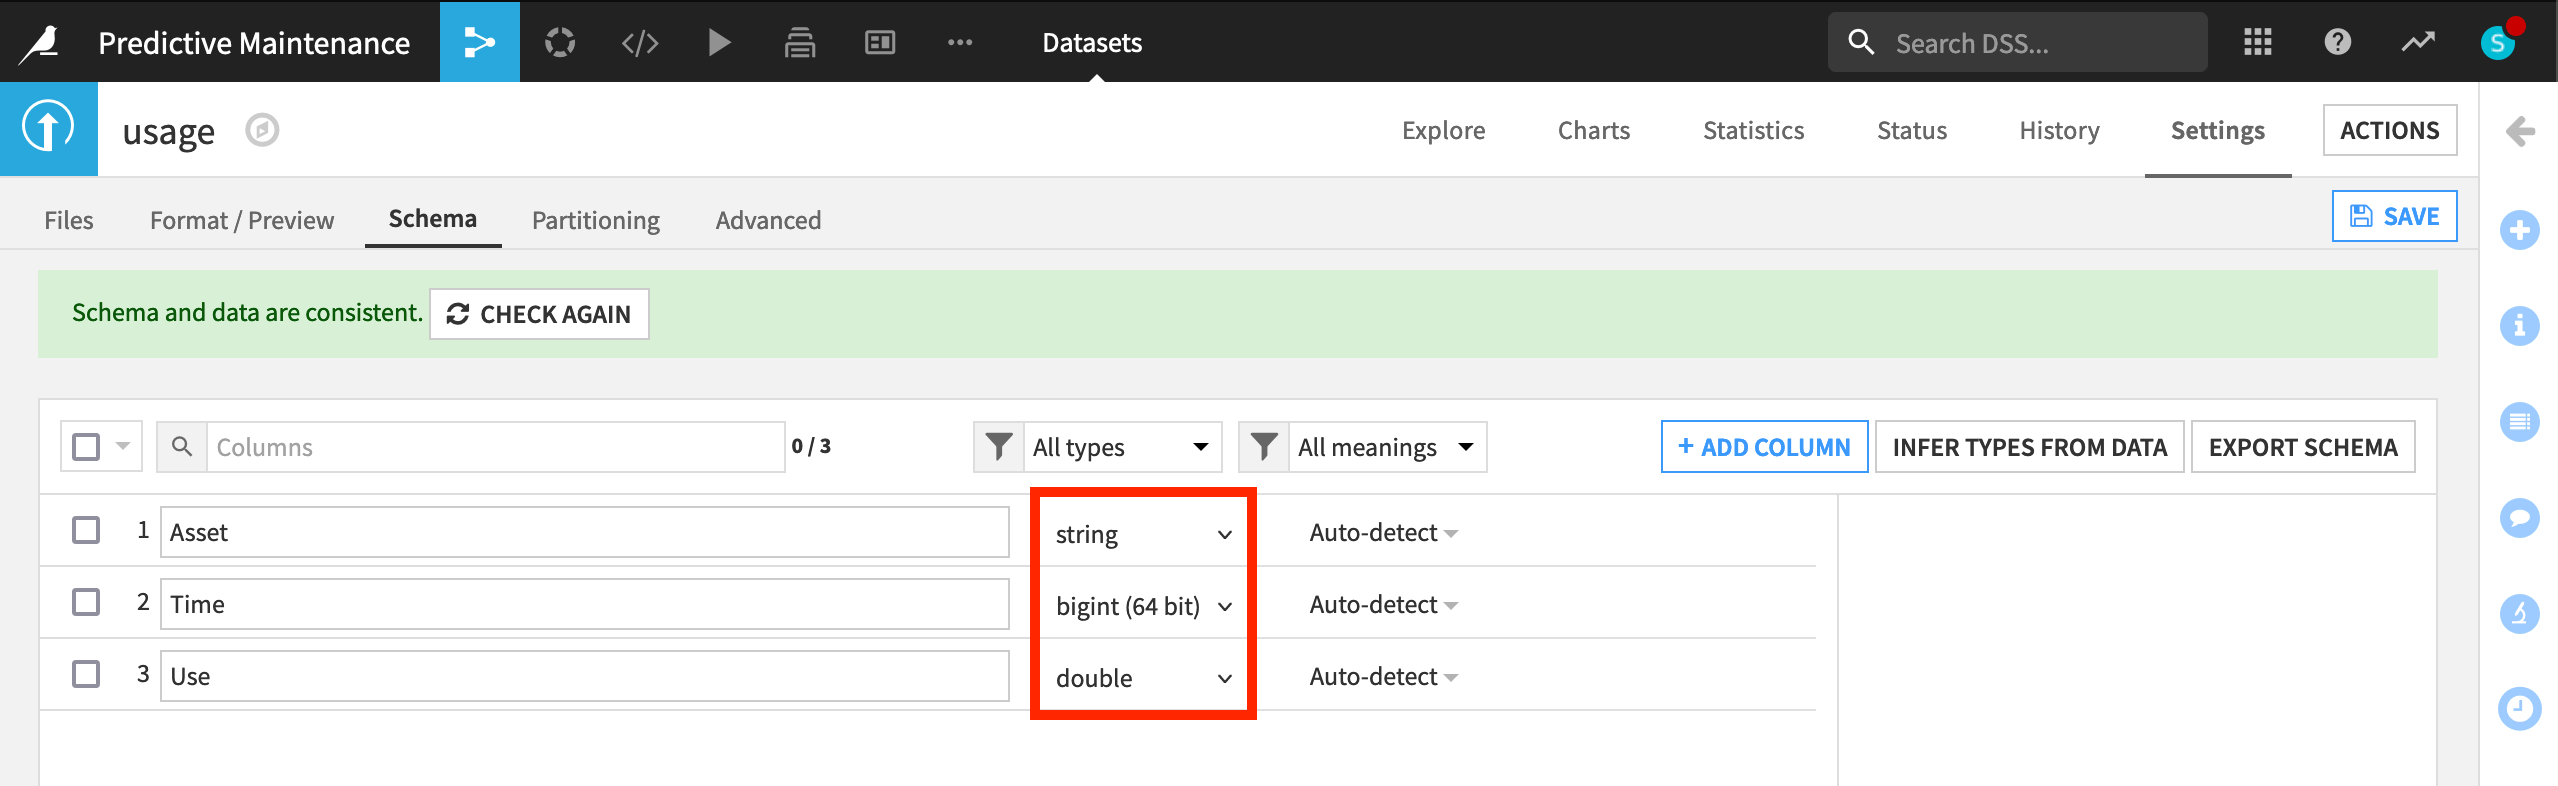Check the Time column checkbox
The image size is (2558, 786).
86,602
